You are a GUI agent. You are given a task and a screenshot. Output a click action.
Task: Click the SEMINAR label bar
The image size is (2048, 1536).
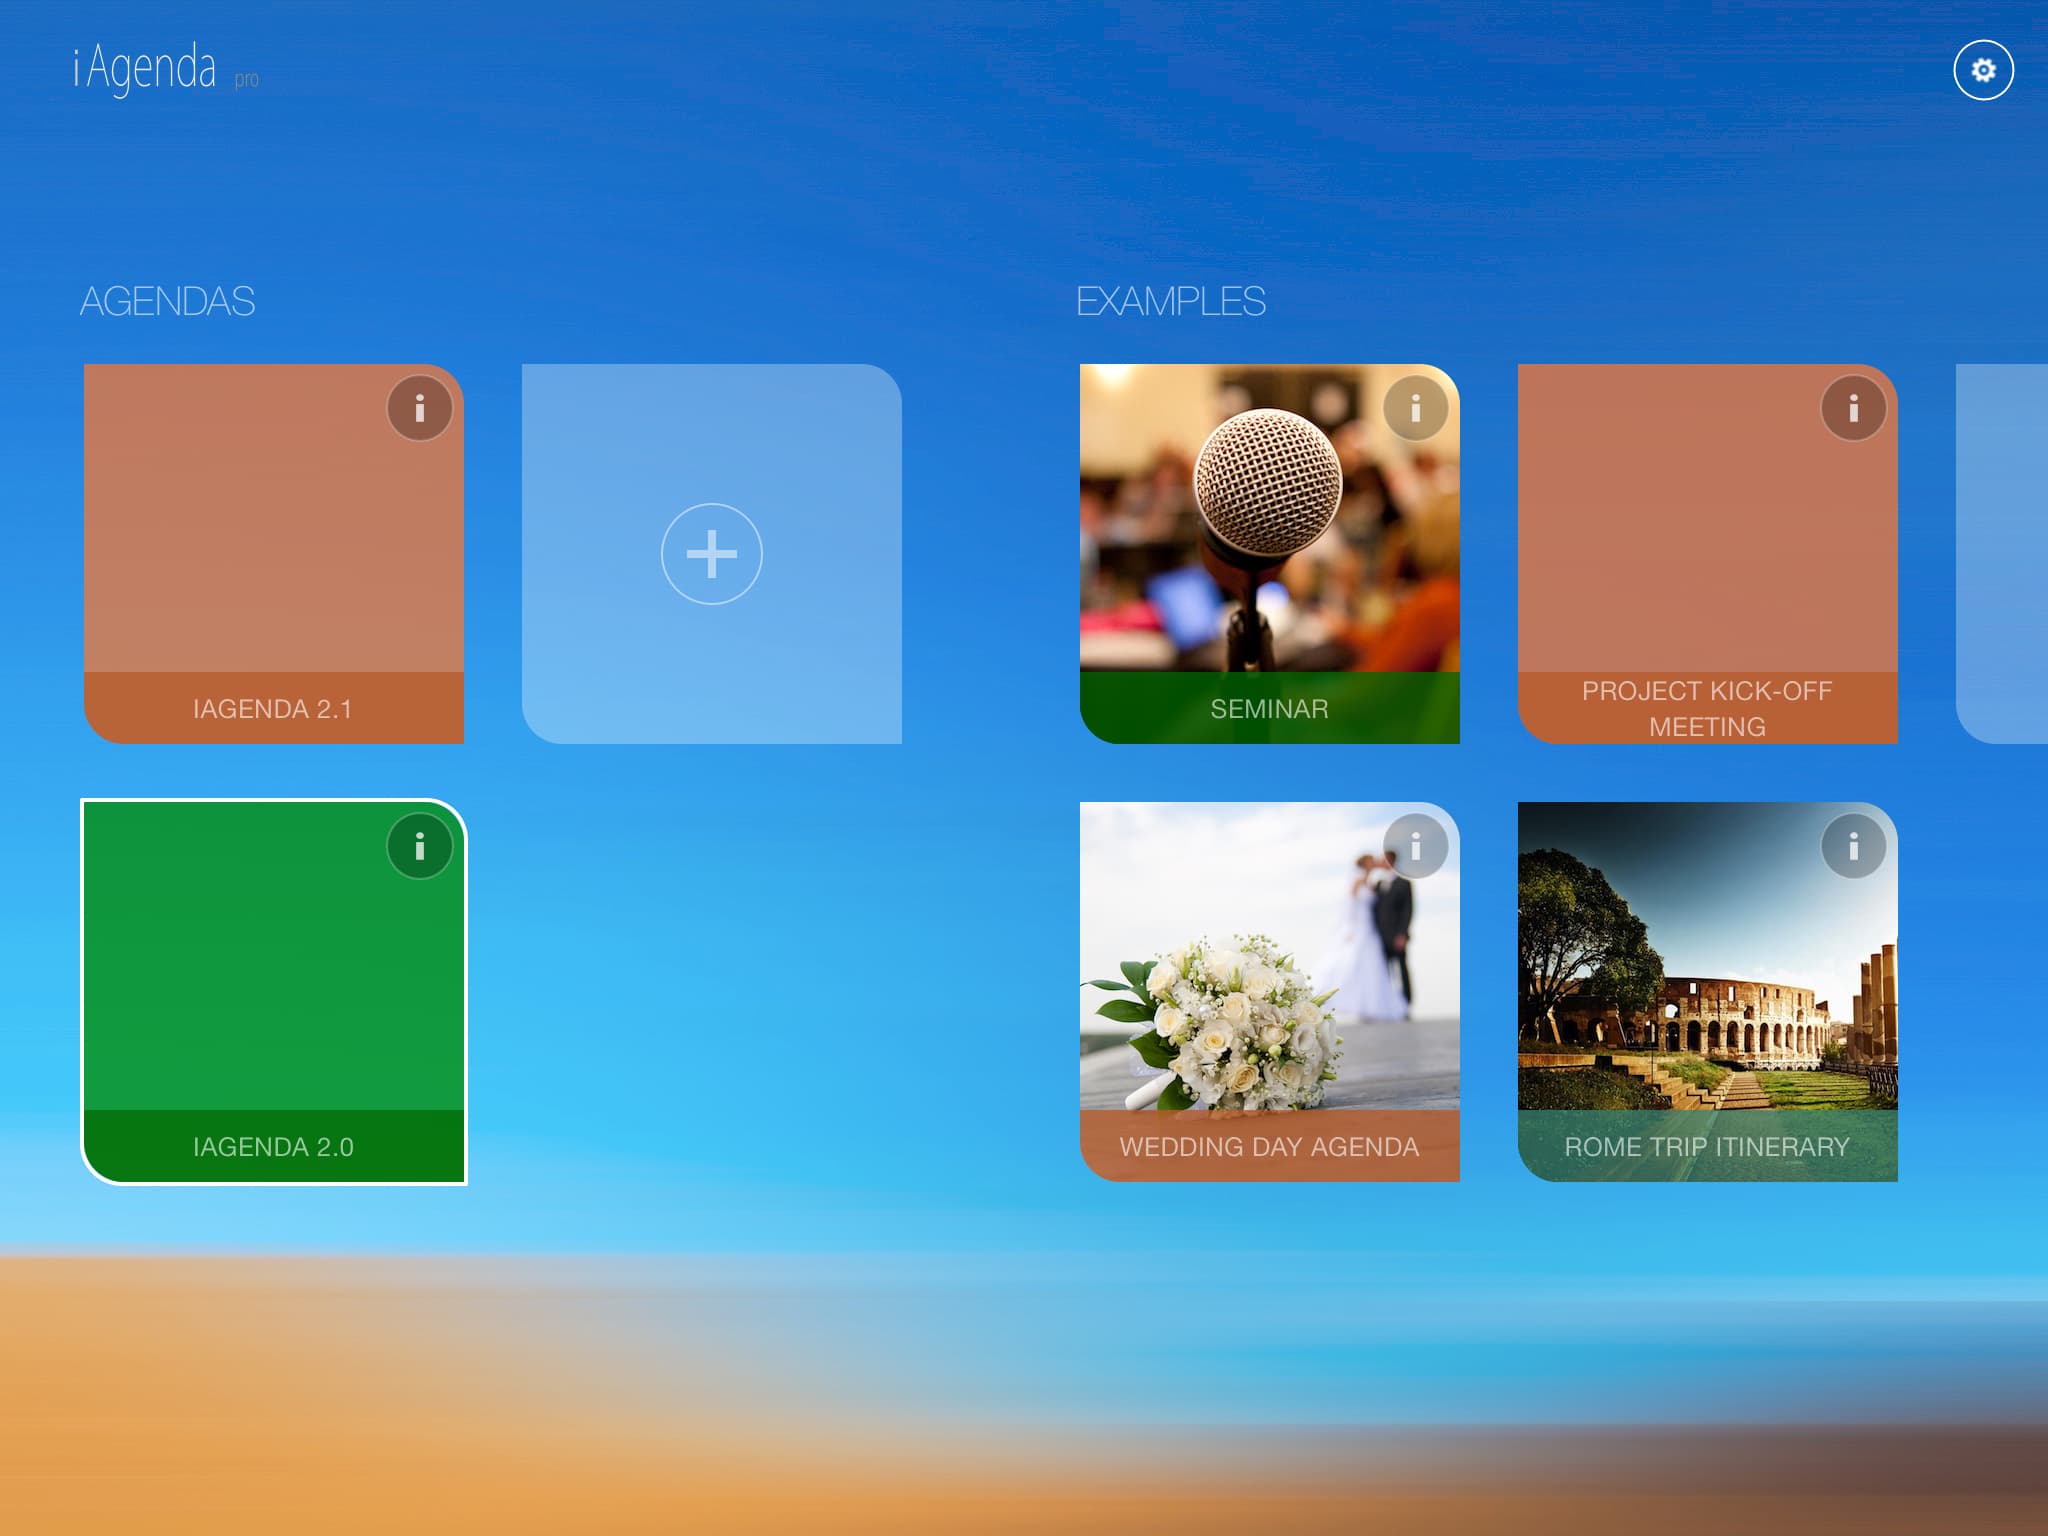tap(1269, 708)
